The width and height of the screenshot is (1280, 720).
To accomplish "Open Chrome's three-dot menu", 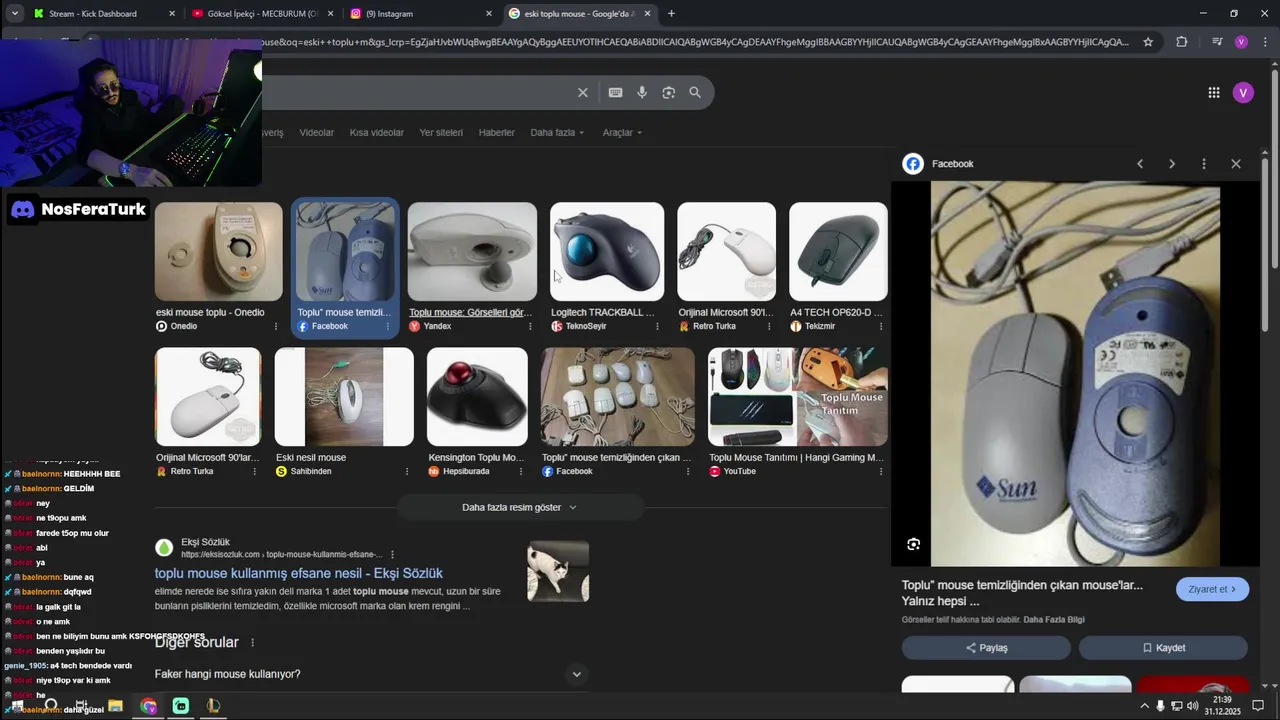I will (1263, 42).
